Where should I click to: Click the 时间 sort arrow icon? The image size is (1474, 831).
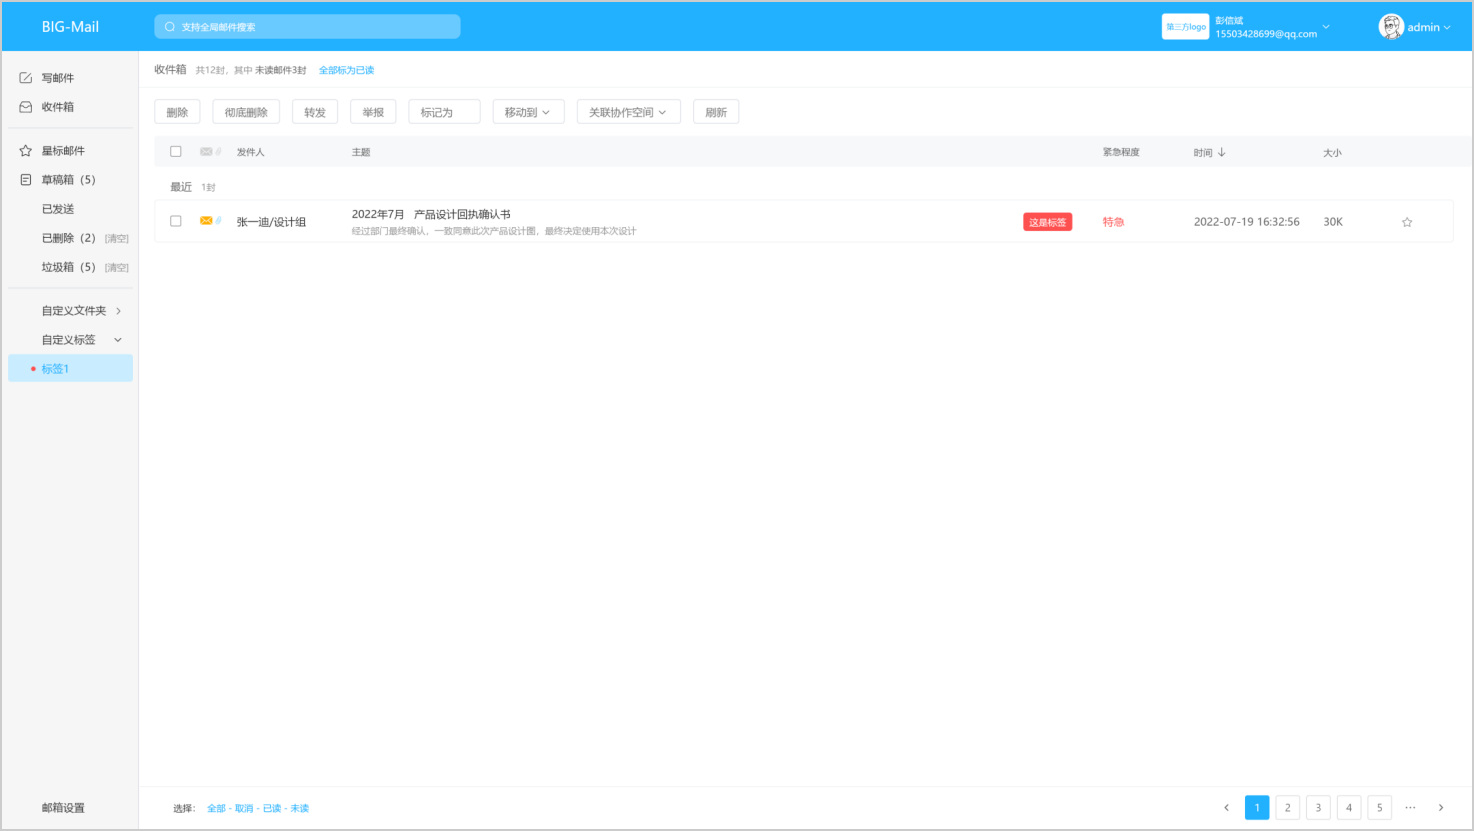click(x=1222, y=153)
